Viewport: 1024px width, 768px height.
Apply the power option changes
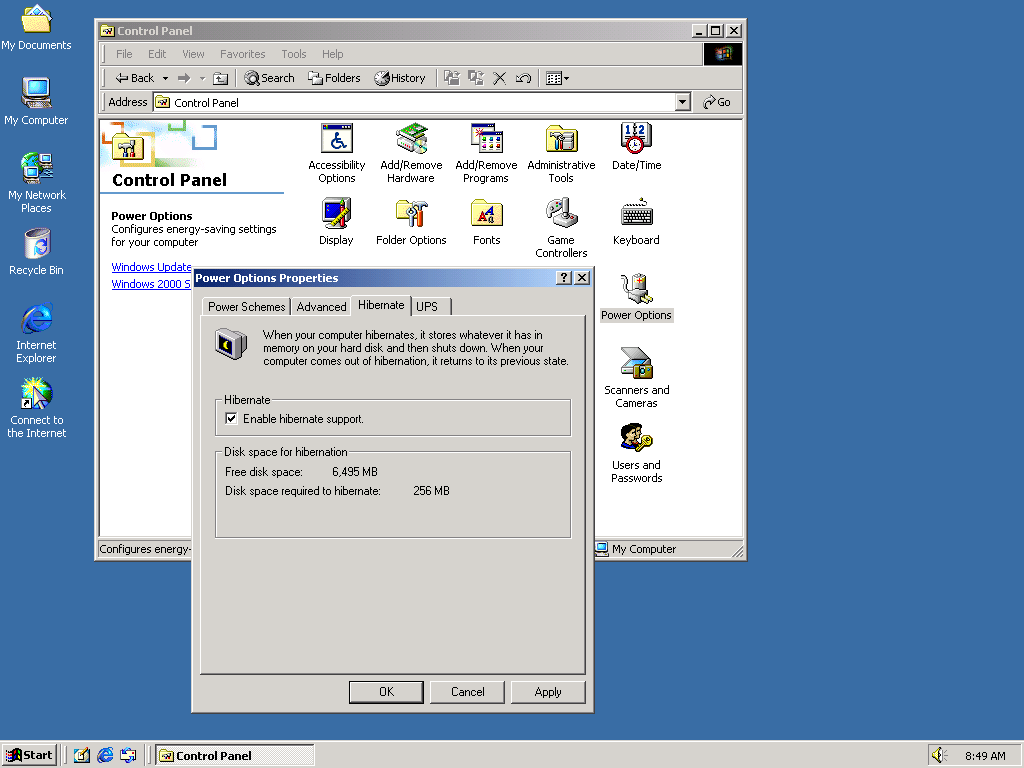[548, 691]
